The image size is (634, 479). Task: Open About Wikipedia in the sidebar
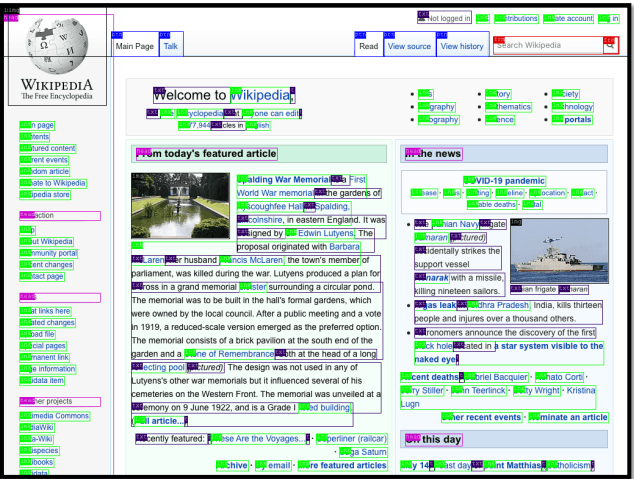(46, 241)
